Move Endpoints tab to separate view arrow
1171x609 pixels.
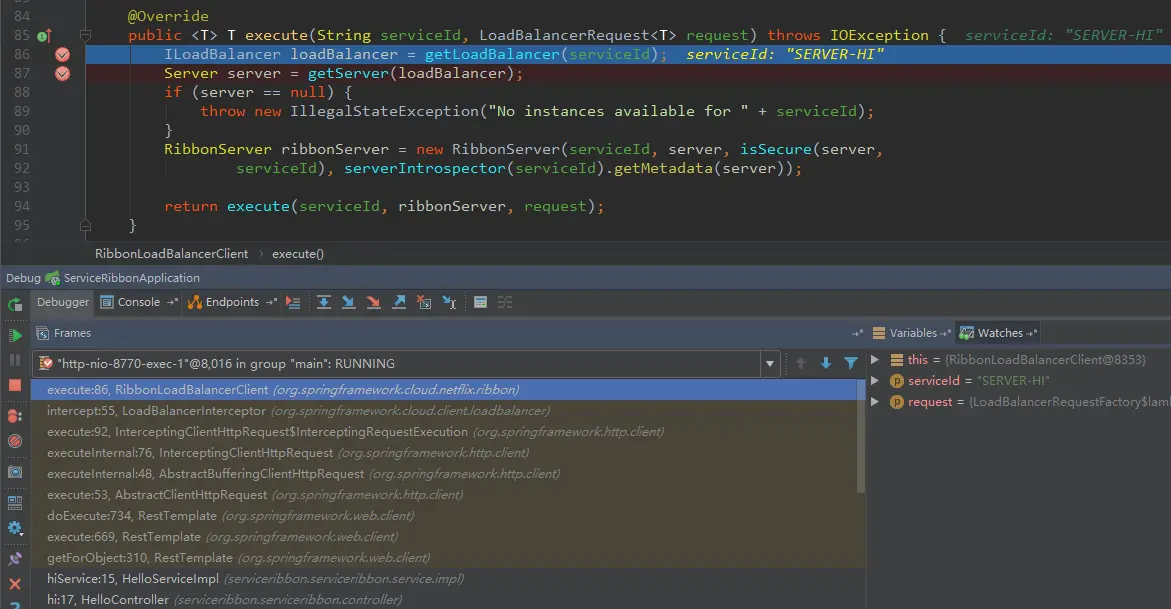pos(271,302)
